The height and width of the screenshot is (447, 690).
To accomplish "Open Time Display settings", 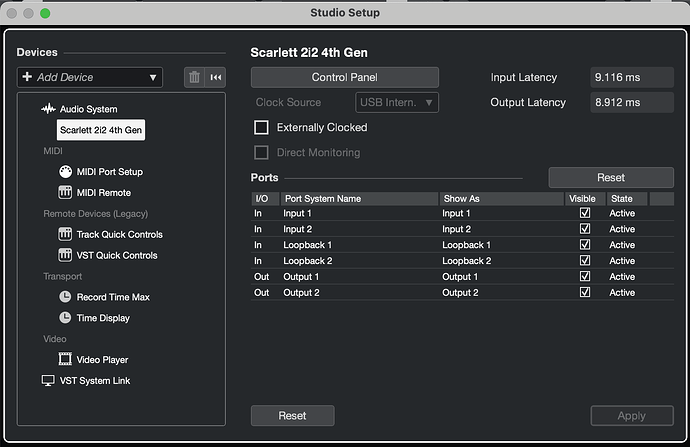I will (x=103, y=318).
